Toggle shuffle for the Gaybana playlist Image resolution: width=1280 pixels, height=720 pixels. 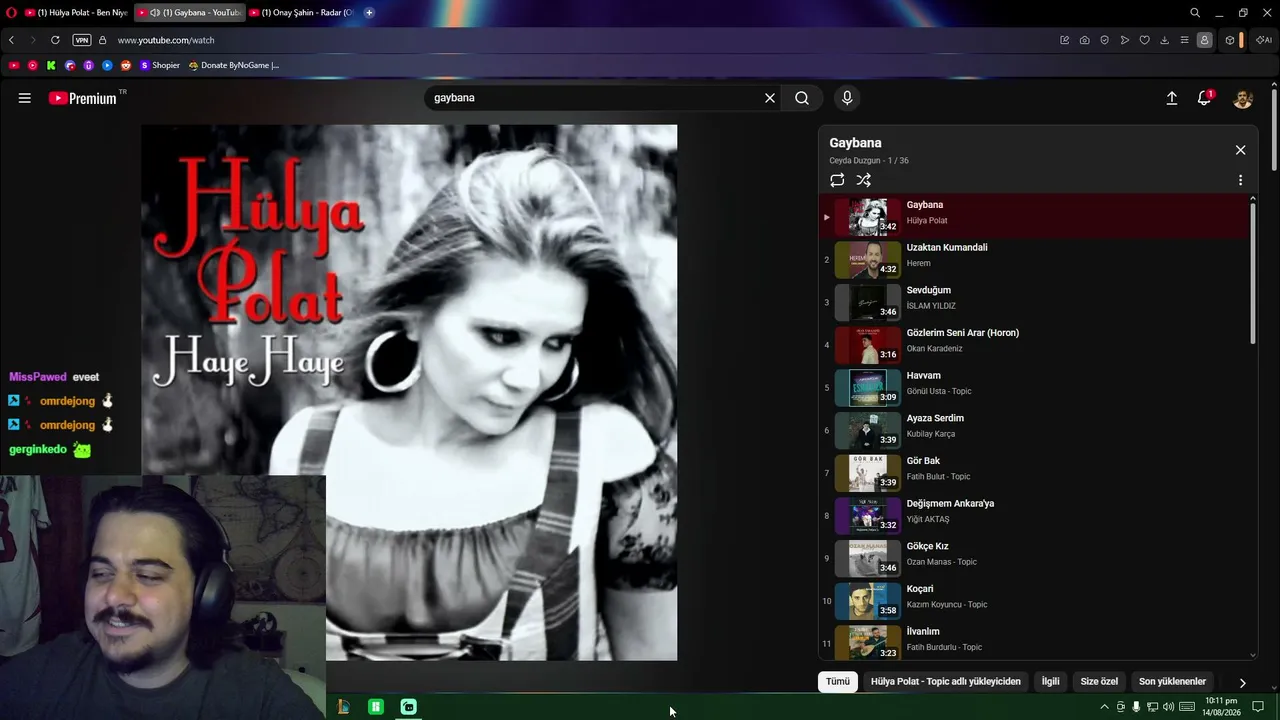(864, 180)
